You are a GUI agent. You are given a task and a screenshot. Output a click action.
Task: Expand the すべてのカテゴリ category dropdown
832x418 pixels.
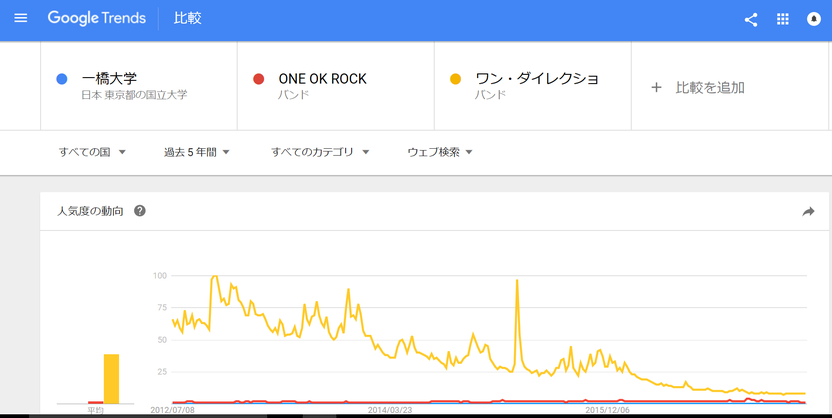coord(320,152)
